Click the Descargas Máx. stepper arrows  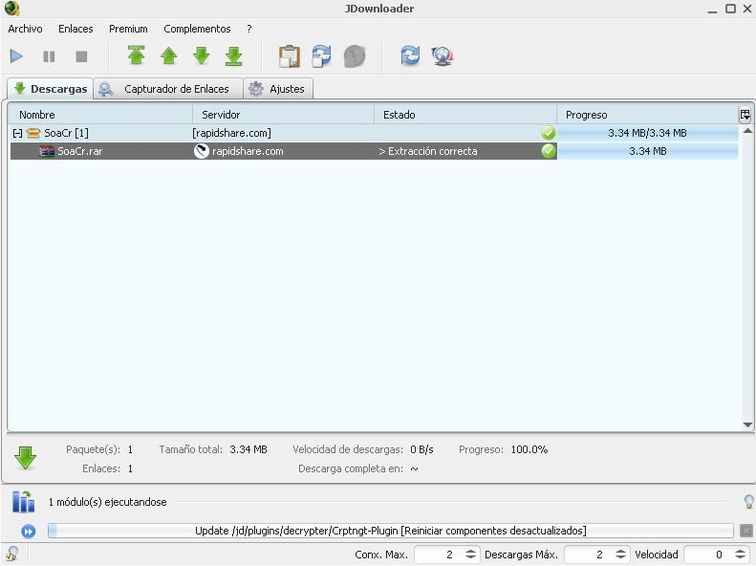(x=621, y=554)
